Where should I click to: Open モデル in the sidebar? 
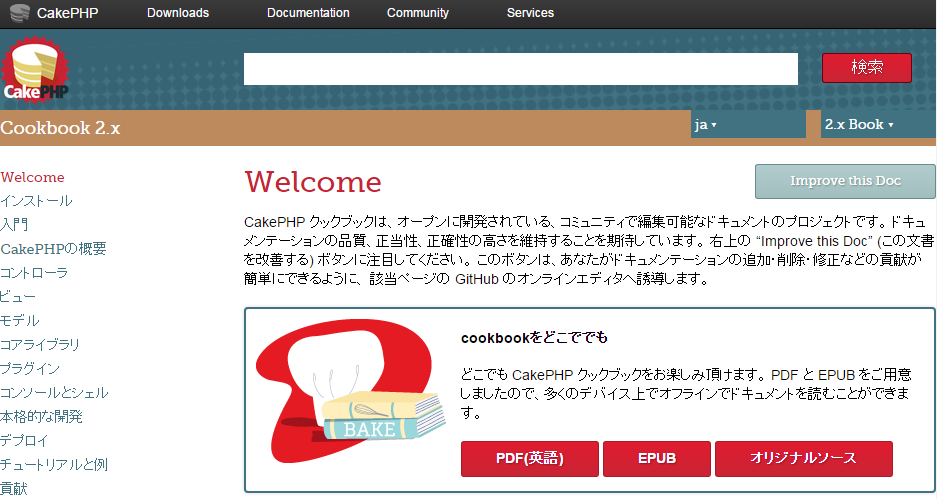pos(20,321)
